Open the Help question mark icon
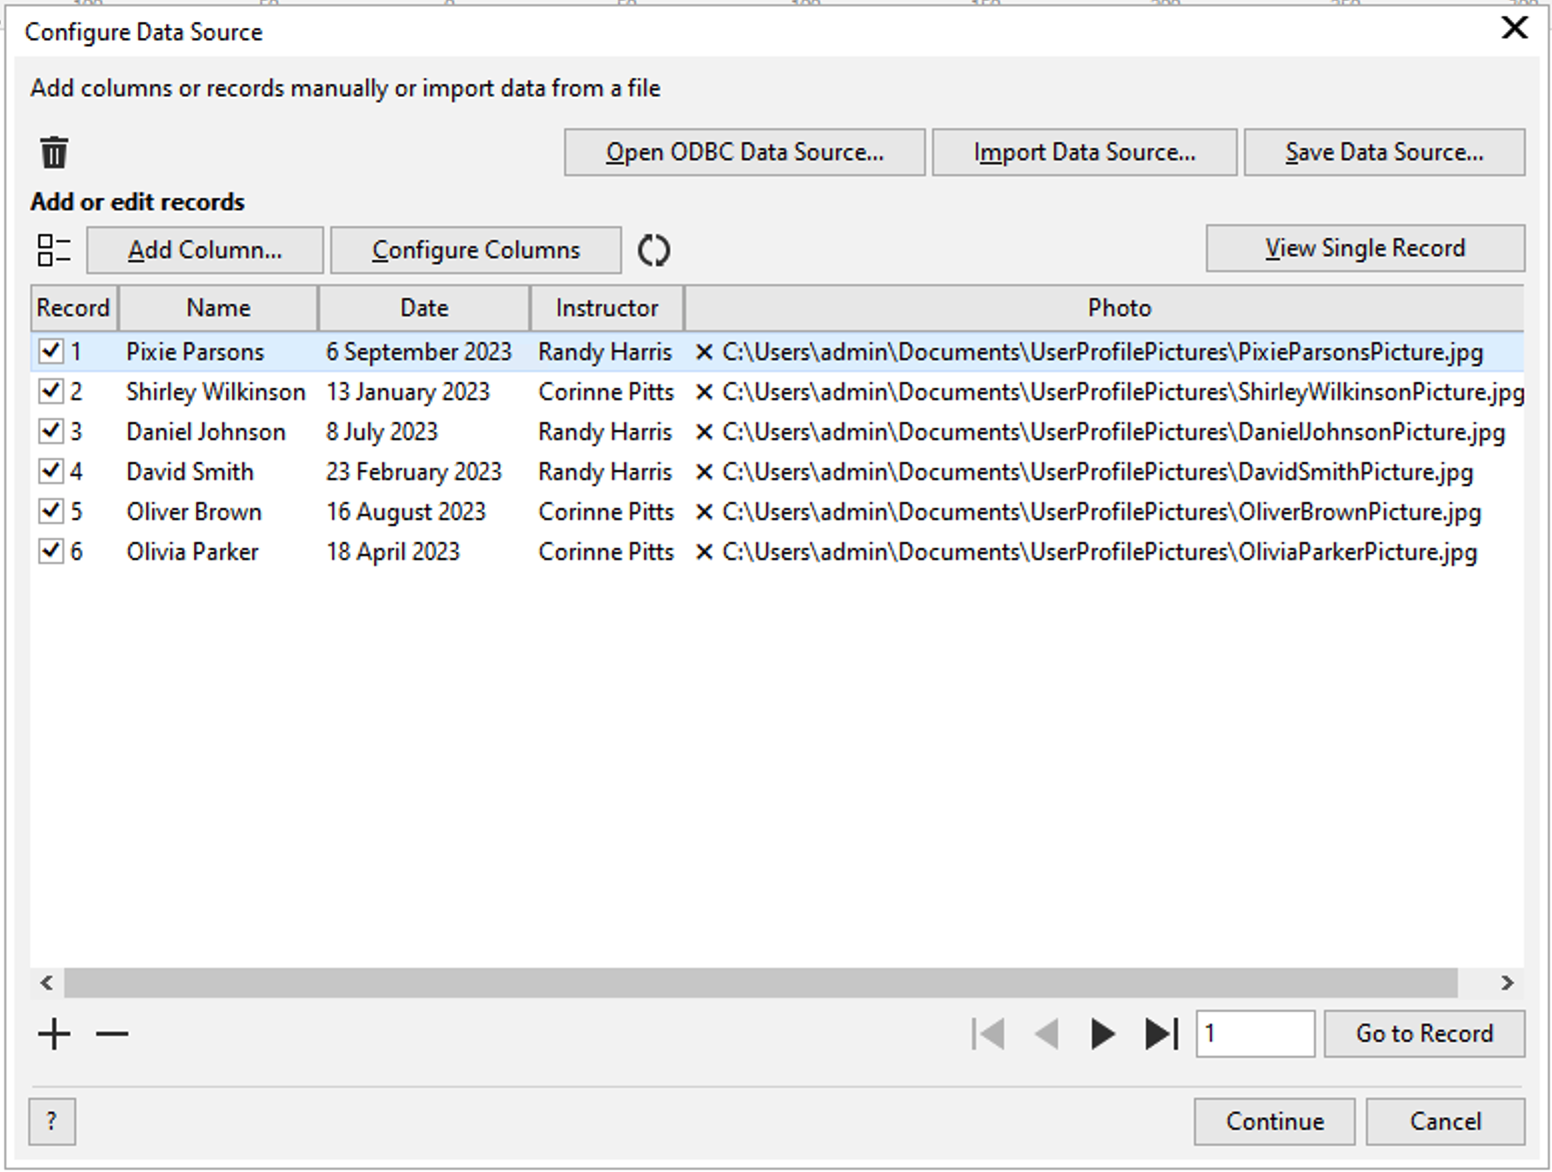This screenshot has width=1552, height=1172. [52, 1121]
